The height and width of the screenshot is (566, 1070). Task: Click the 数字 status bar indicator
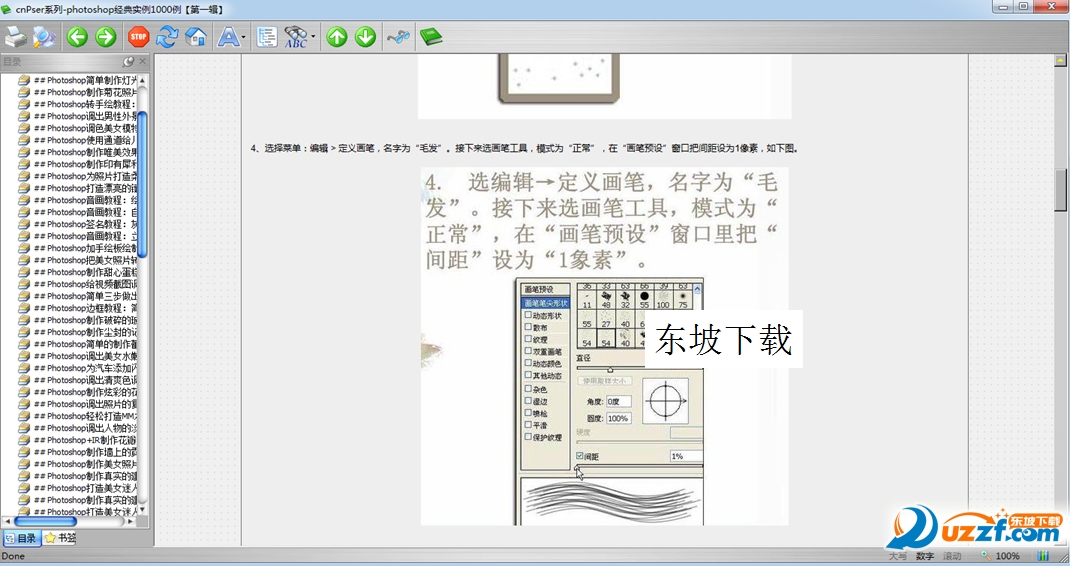pos(925,556)
